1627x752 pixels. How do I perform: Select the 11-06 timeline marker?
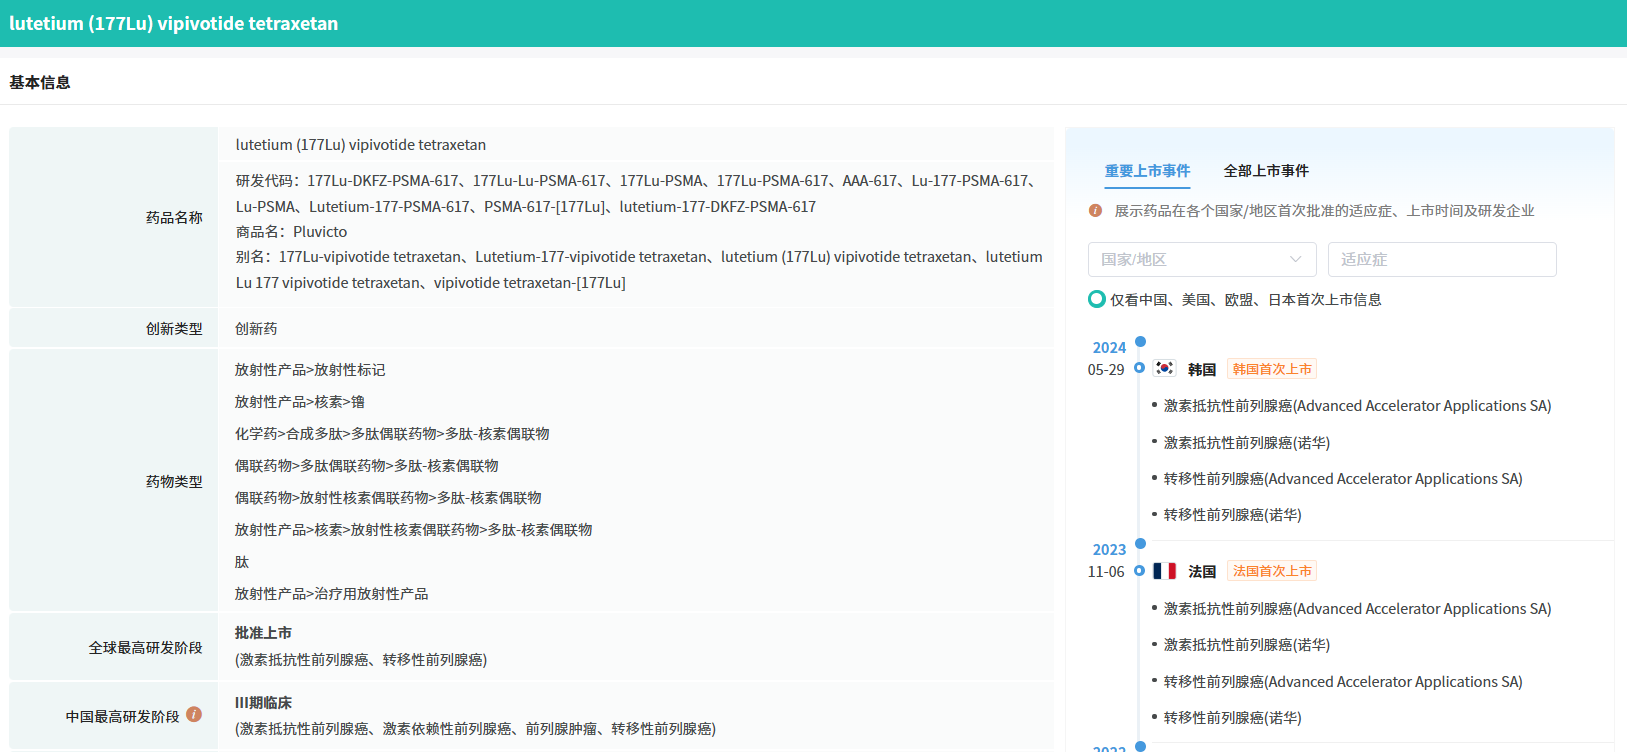1139,570
